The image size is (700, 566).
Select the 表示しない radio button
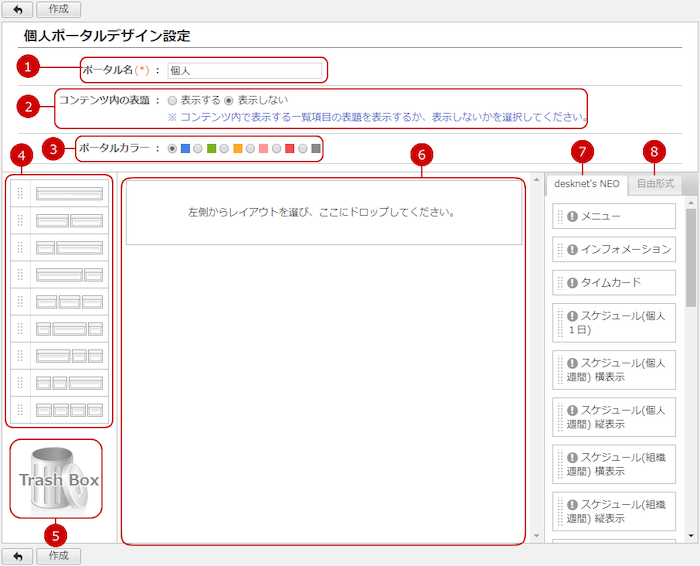pos(229,101)
